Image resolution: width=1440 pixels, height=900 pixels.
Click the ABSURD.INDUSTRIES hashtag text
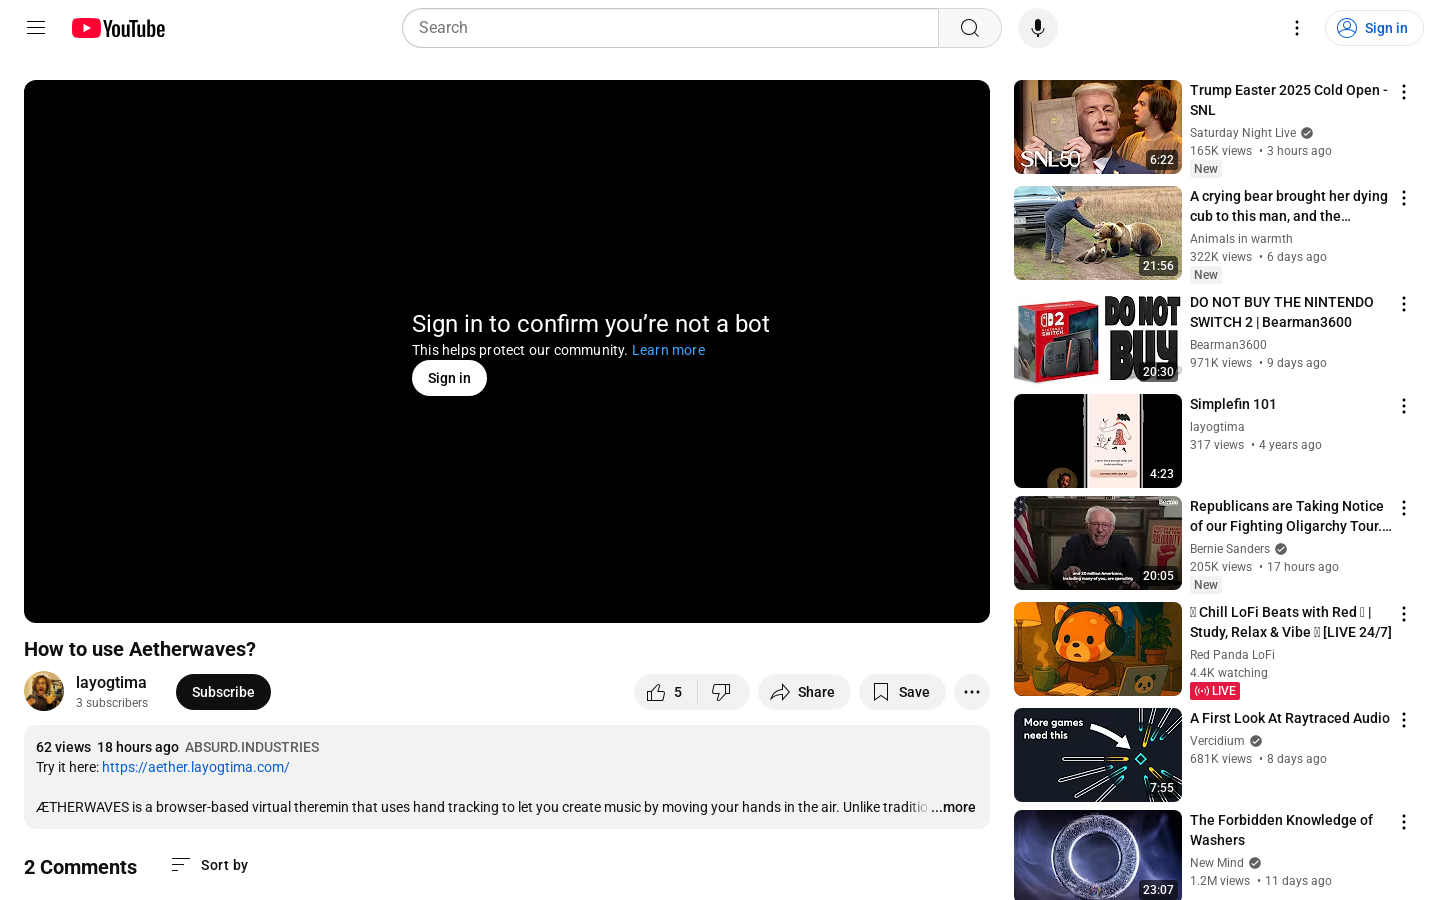pyautogui.click(x=252, y=747)
